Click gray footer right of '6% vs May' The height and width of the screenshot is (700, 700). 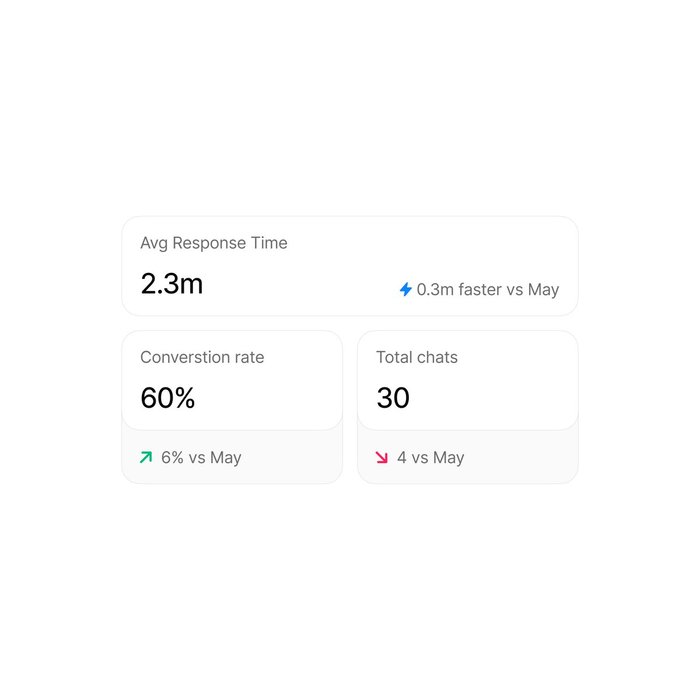(295, 458)
